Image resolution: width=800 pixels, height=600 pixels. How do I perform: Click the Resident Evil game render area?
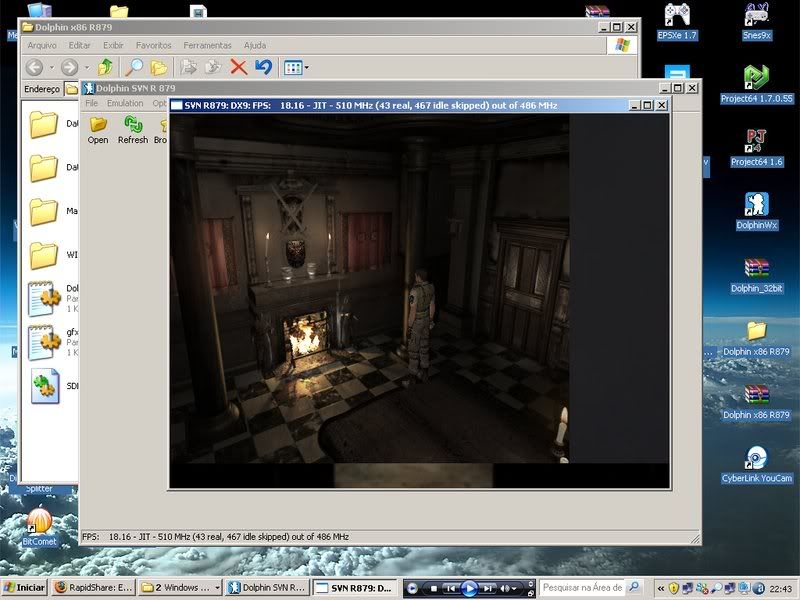click(x=419, y=301)
